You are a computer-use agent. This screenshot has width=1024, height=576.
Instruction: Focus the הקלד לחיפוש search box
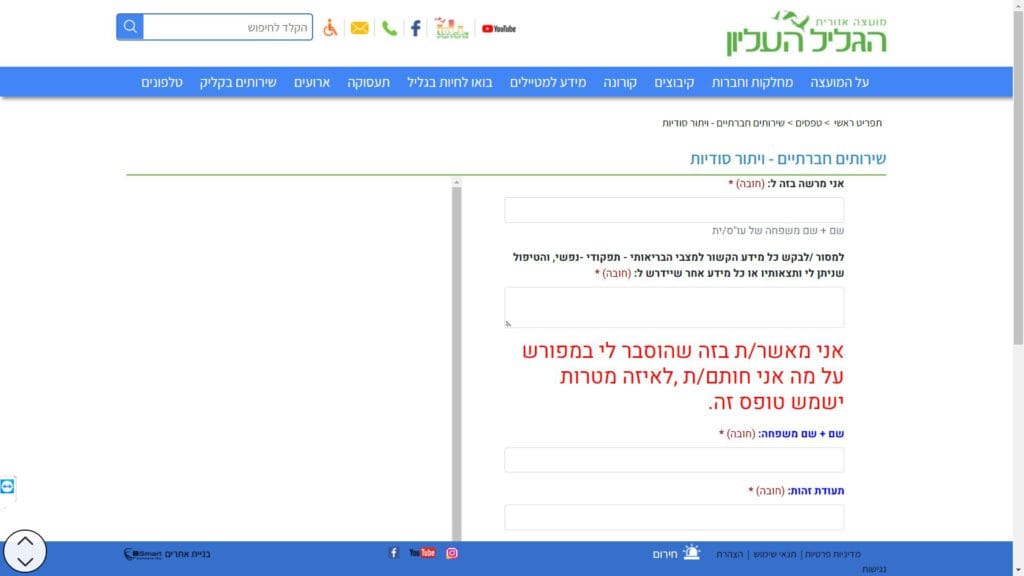tap(228, 27)
